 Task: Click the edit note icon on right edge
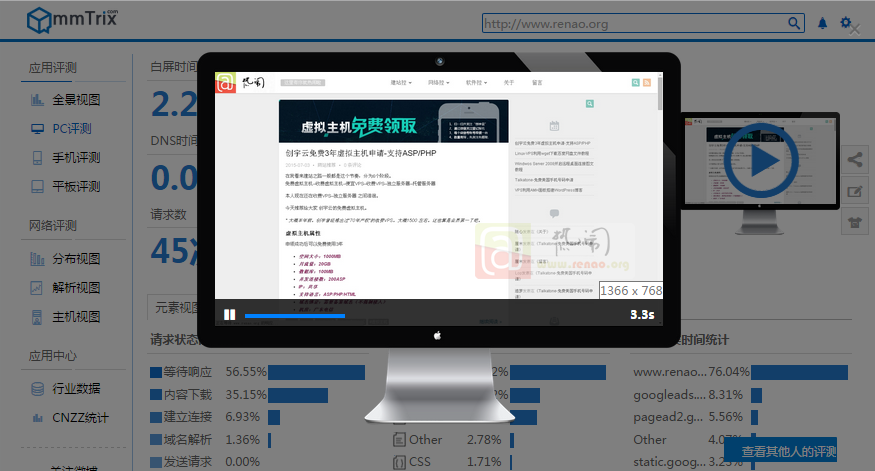click(854, 191)
